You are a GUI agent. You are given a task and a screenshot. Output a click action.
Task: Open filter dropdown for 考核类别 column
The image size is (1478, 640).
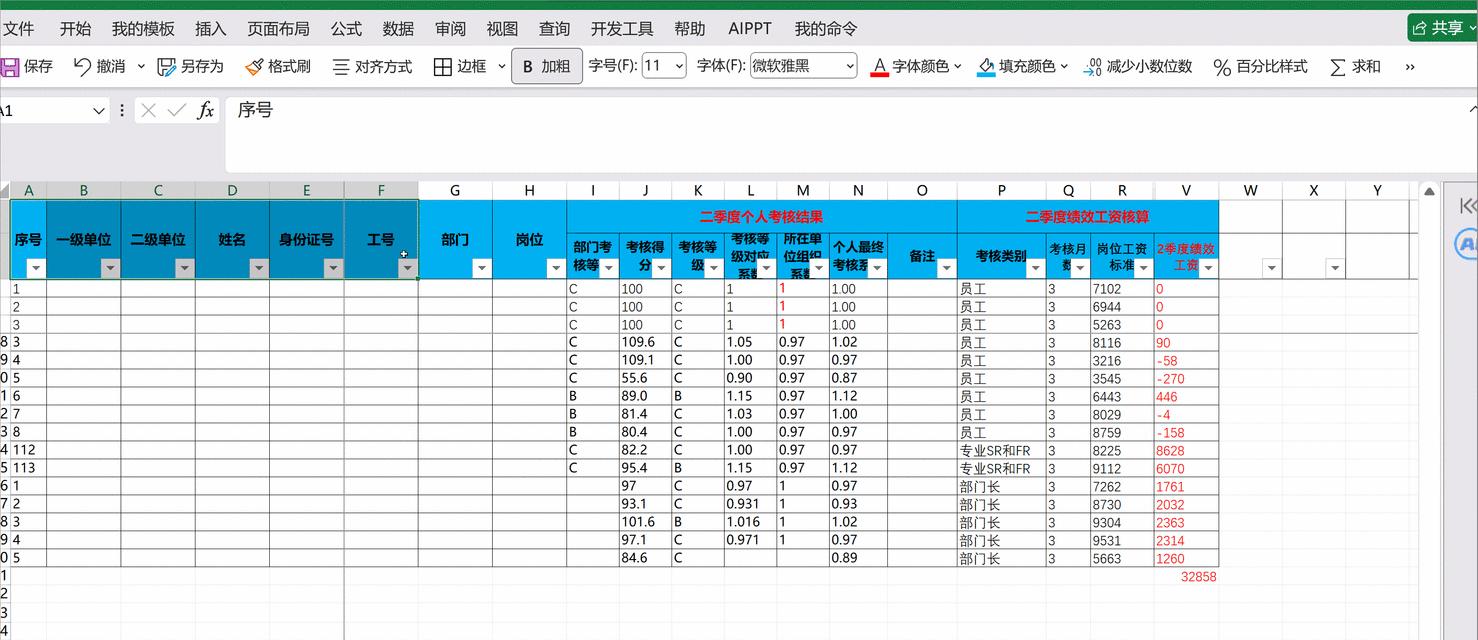click(1036, 268)
